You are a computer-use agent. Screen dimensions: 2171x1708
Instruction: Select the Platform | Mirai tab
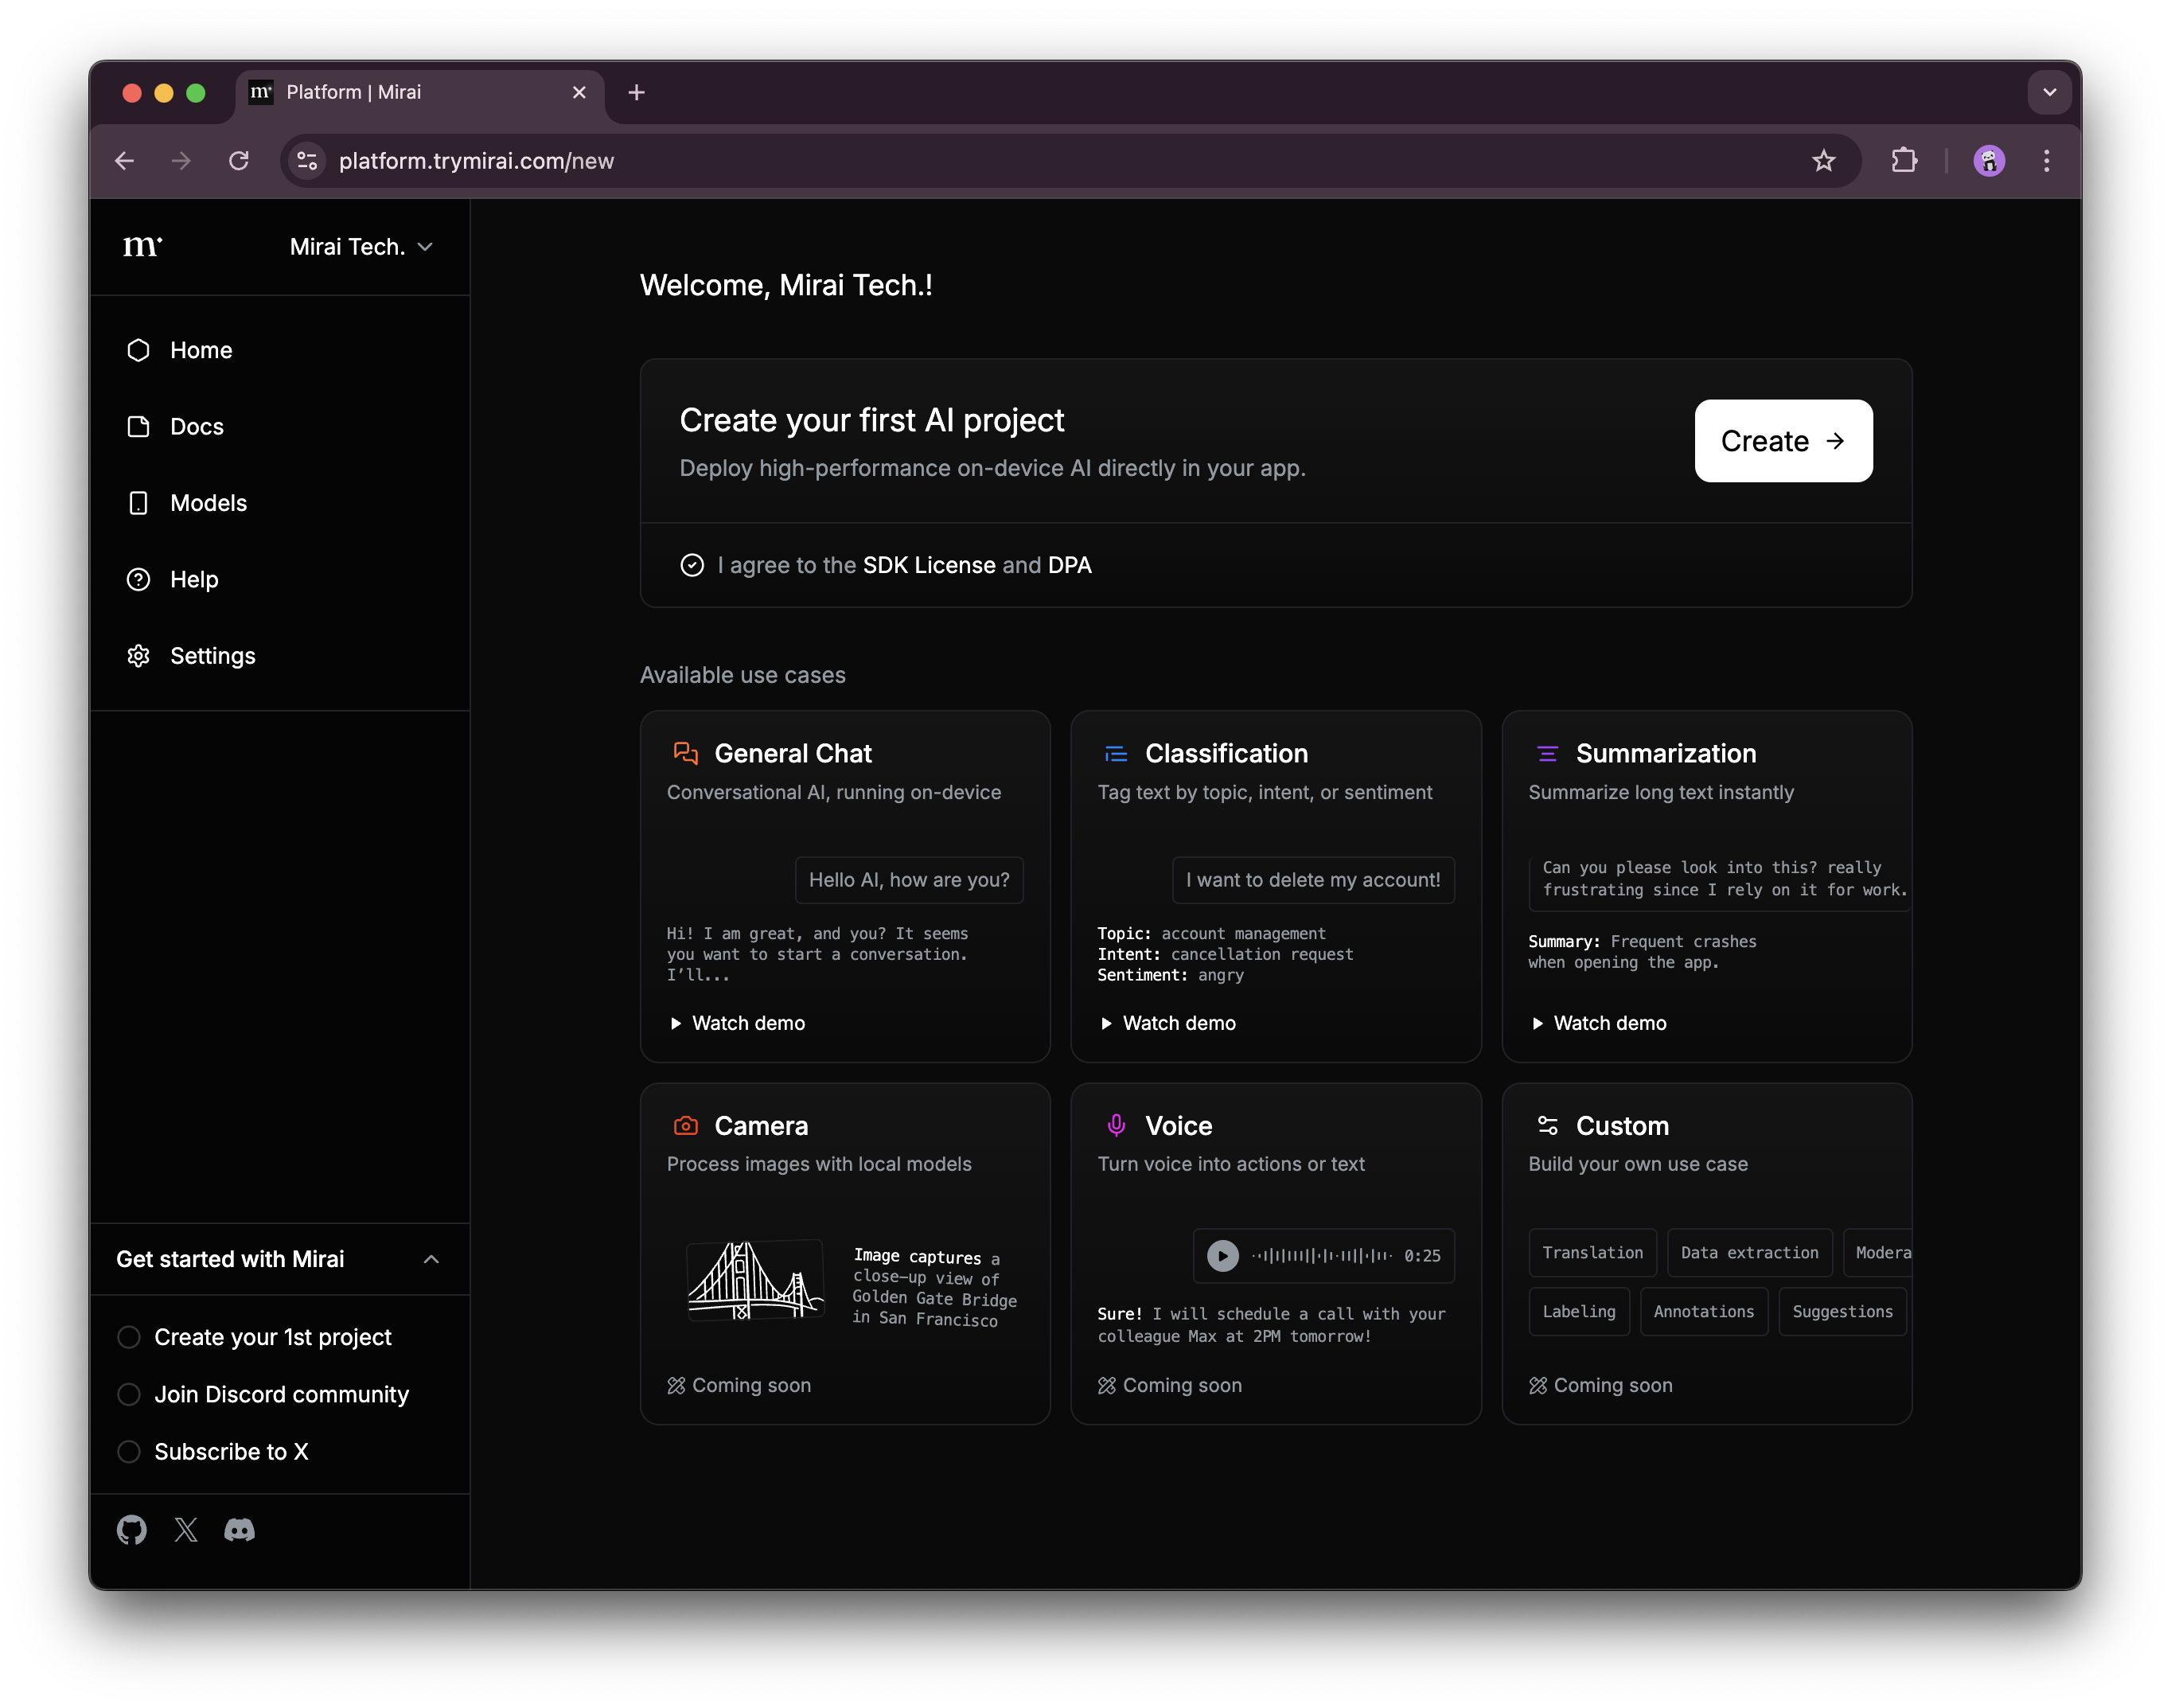point(420,93)
